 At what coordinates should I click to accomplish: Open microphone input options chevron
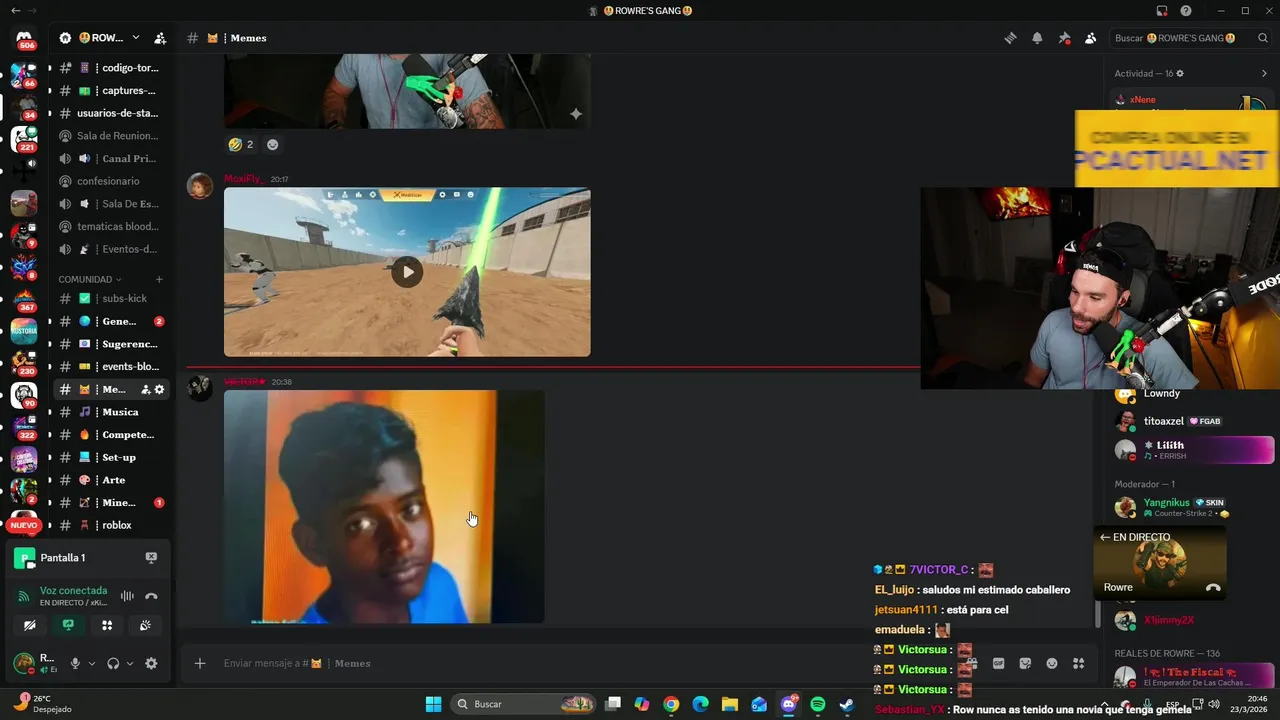click(x=91, y=663)
